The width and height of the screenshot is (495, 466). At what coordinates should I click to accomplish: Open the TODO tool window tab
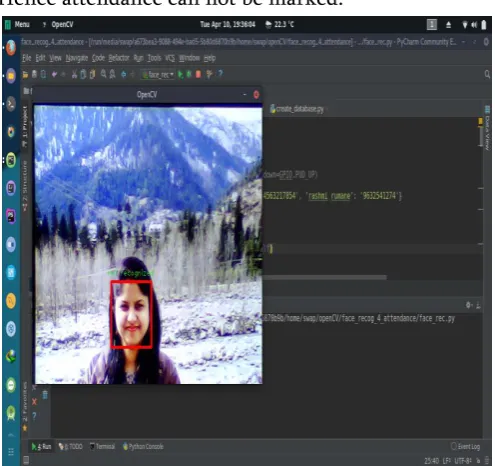coord(70,447)
